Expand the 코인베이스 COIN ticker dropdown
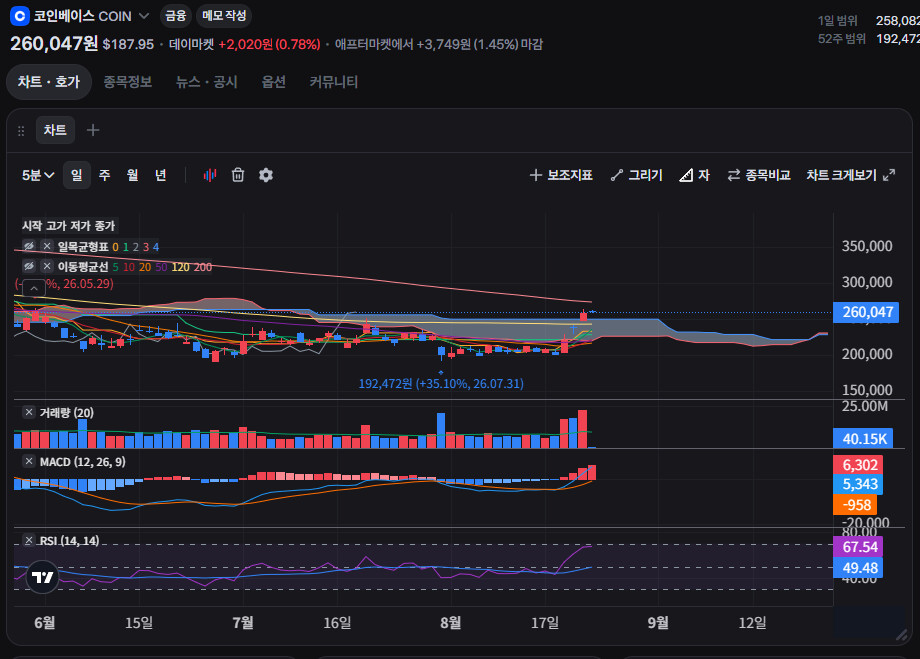The width and height of the screenshot is (920, 659). pos(144,16)
